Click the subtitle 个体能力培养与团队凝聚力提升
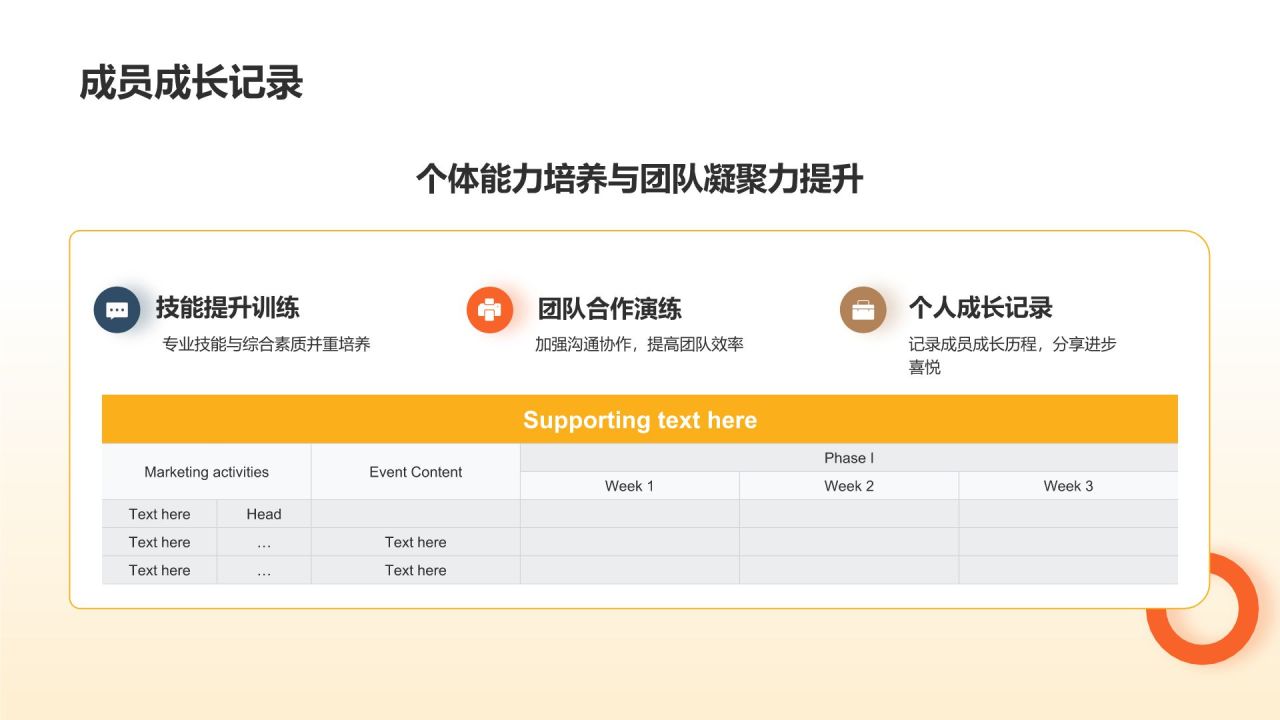The width and height of the screenshot is (1280, 720). point(639,180)
